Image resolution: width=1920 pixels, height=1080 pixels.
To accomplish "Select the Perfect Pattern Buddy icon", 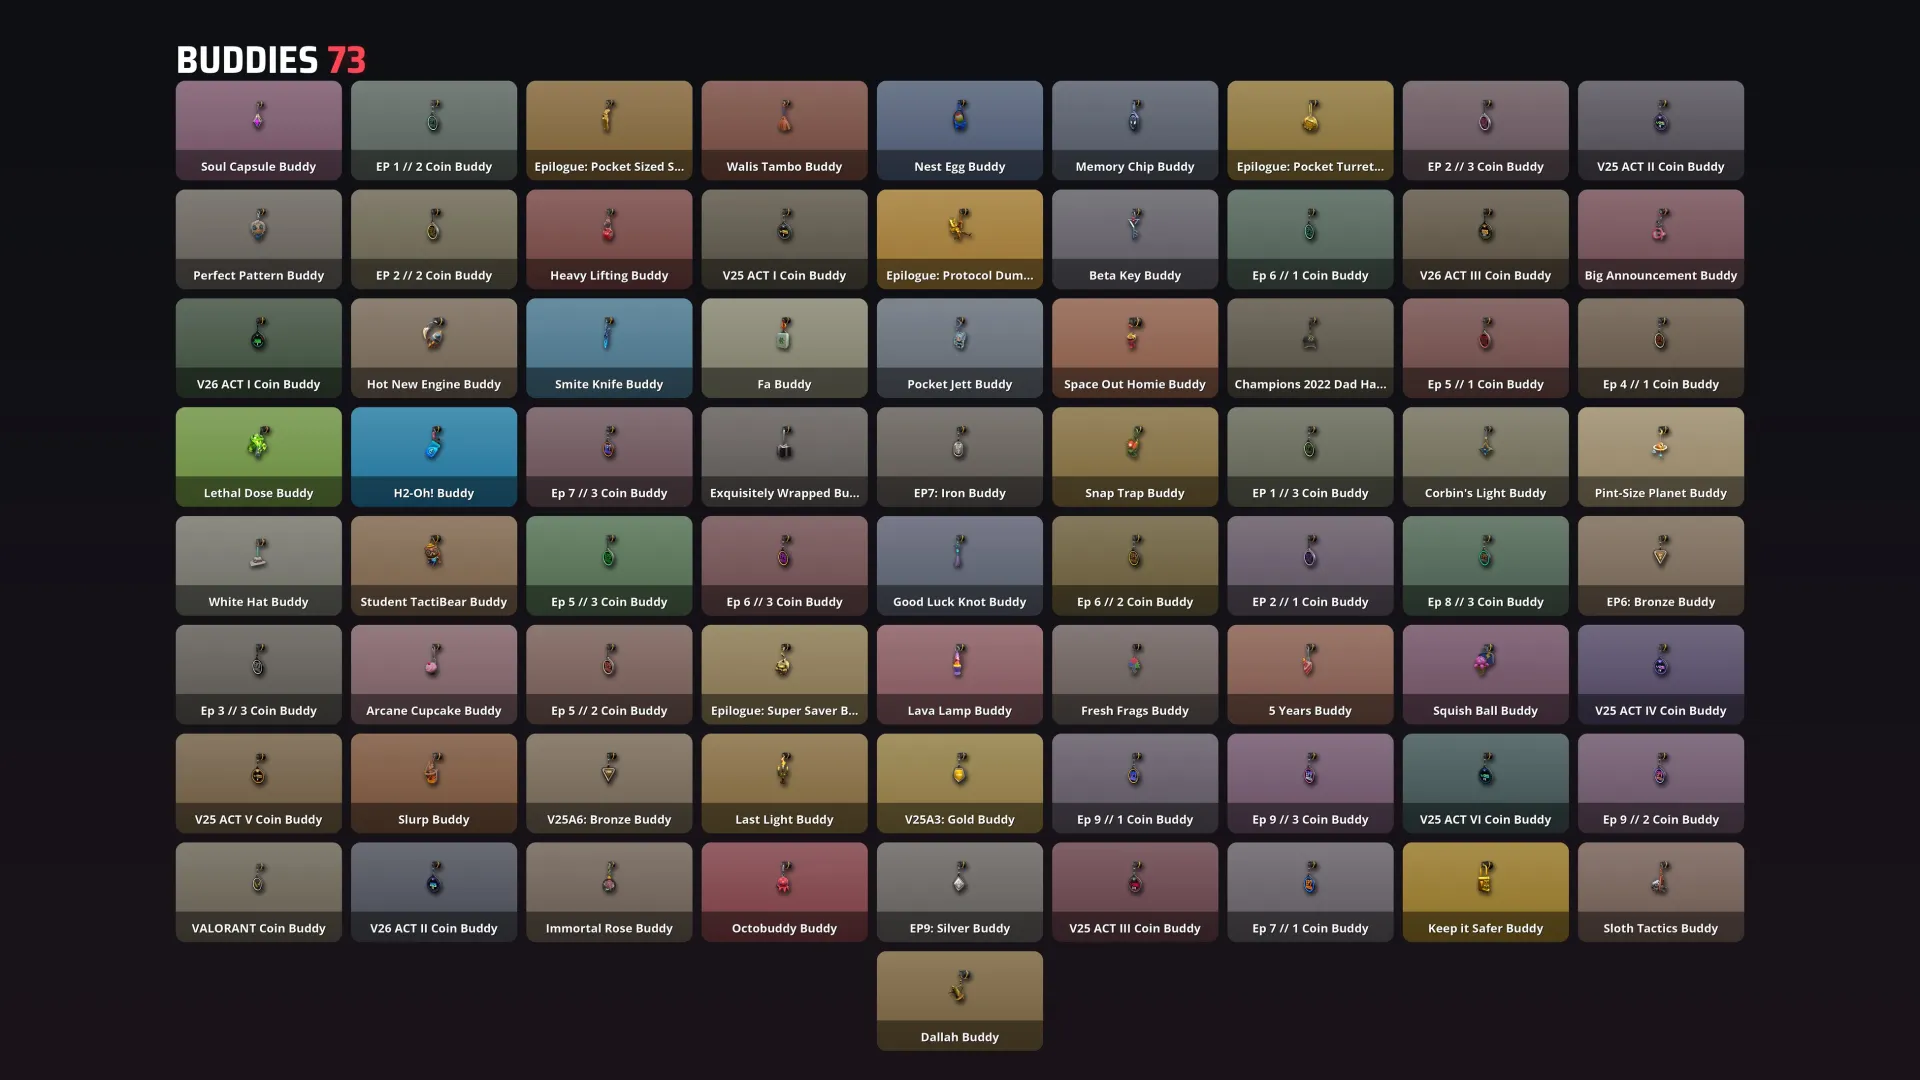I will click(x=259, y=226).
